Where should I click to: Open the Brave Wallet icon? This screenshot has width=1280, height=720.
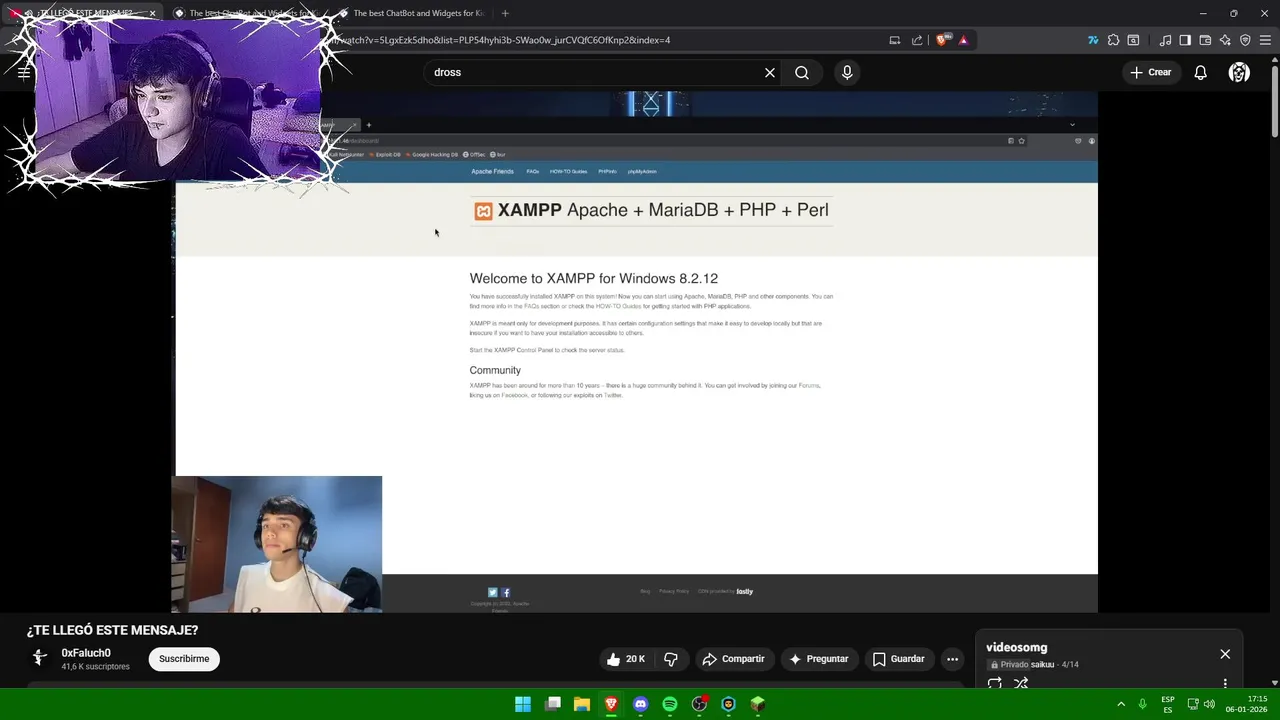click(x=1205, y=41)
